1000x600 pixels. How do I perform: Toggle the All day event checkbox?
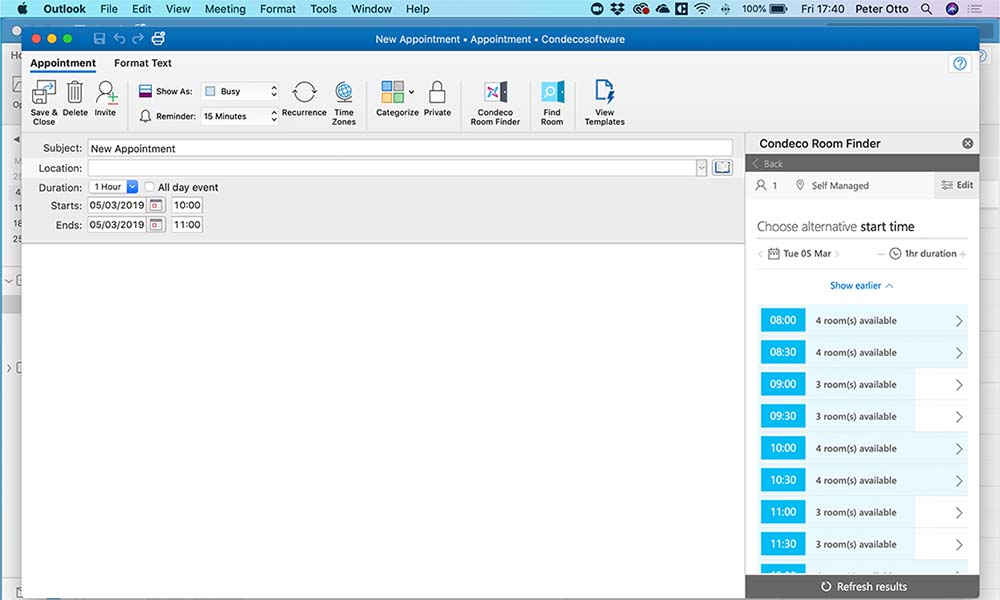tap(149, 187)
